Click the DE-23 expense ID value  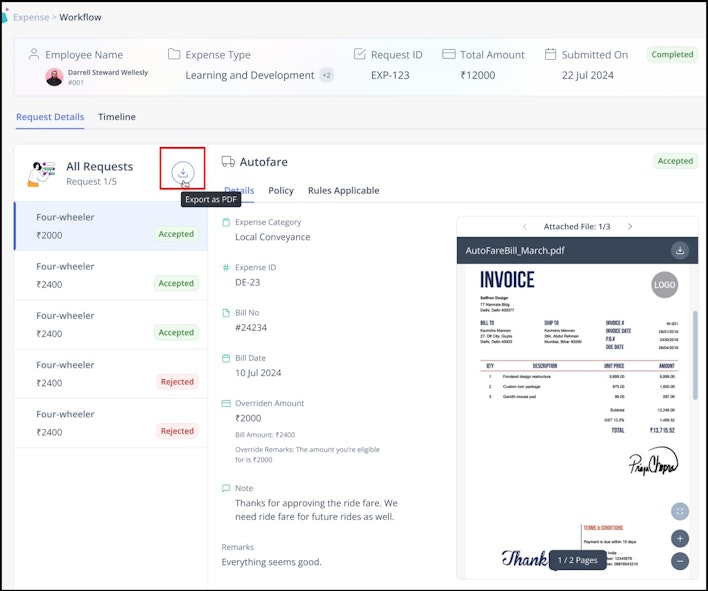pyautogui.click(x=247, y=282)
